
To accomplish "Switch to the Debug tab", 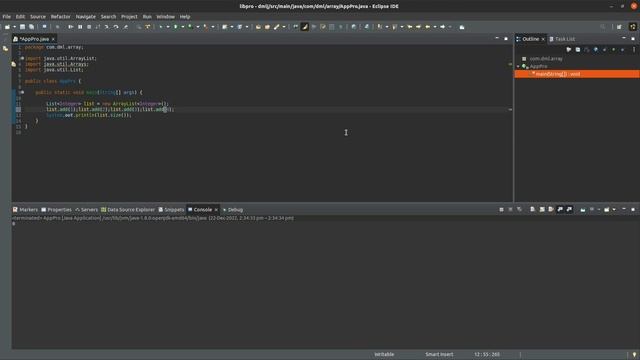I will pyautogui.click(x=233, y=210).
